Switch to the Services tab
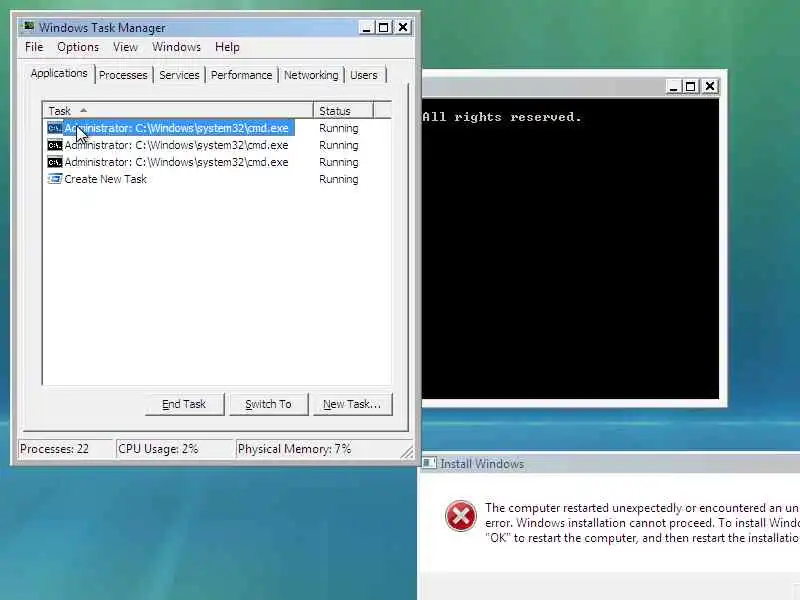 179,75
